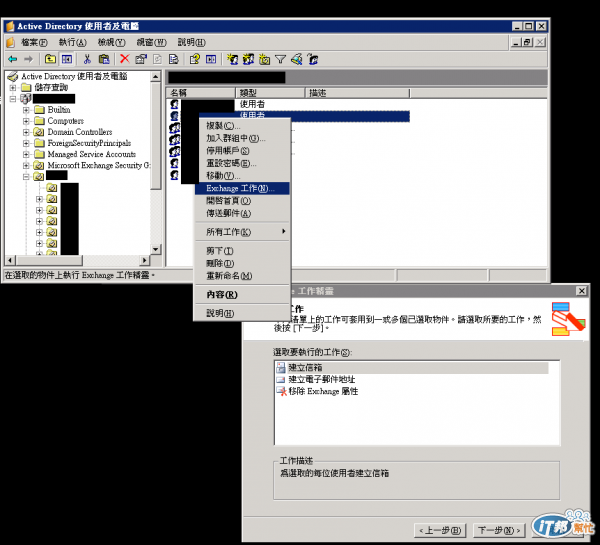Expand the ForeignSecurityPrincipals tree node

(x=26, y=144)
